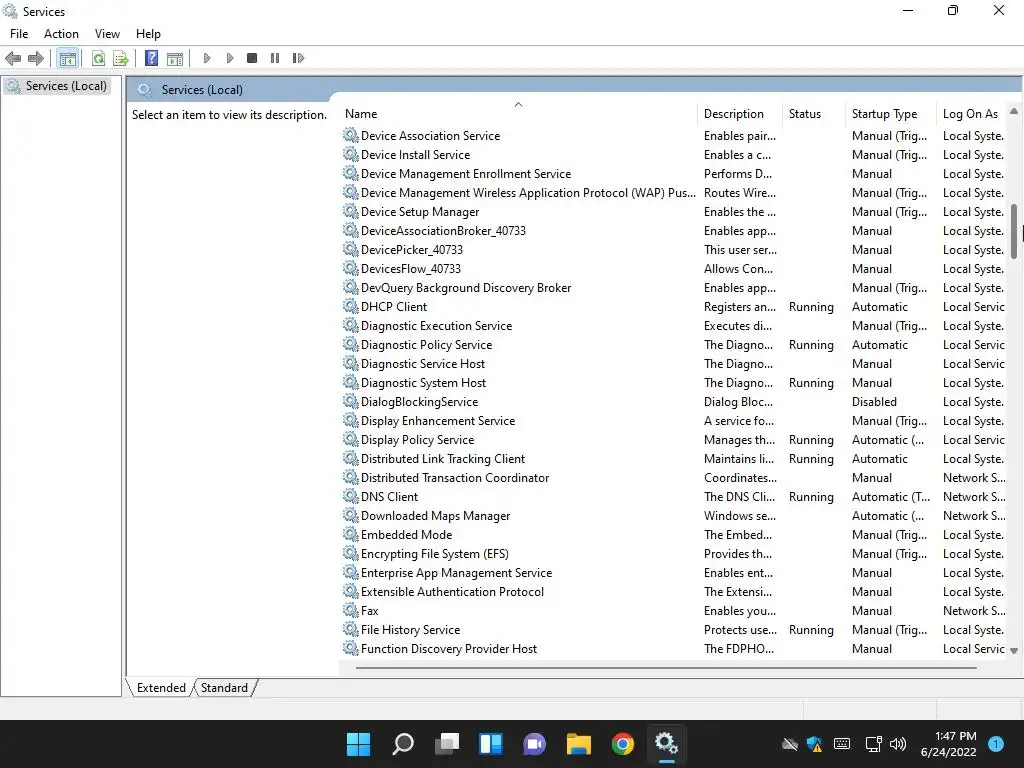Screen dimensions: 1024x768
Task: Toggle Show/Hide Action Pane toolbar icon
Action: coord(175,58)
